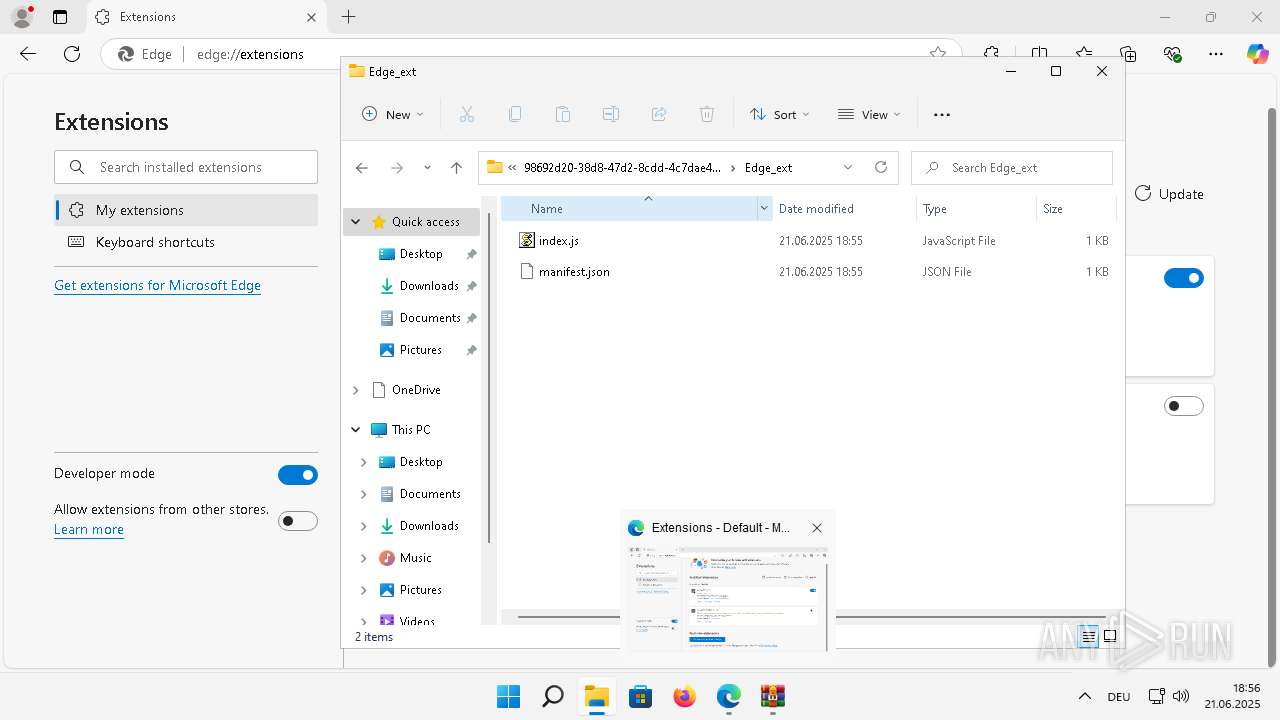Open the View dropdown in Explorer
1280x720 pixels.
pos(869,115)
